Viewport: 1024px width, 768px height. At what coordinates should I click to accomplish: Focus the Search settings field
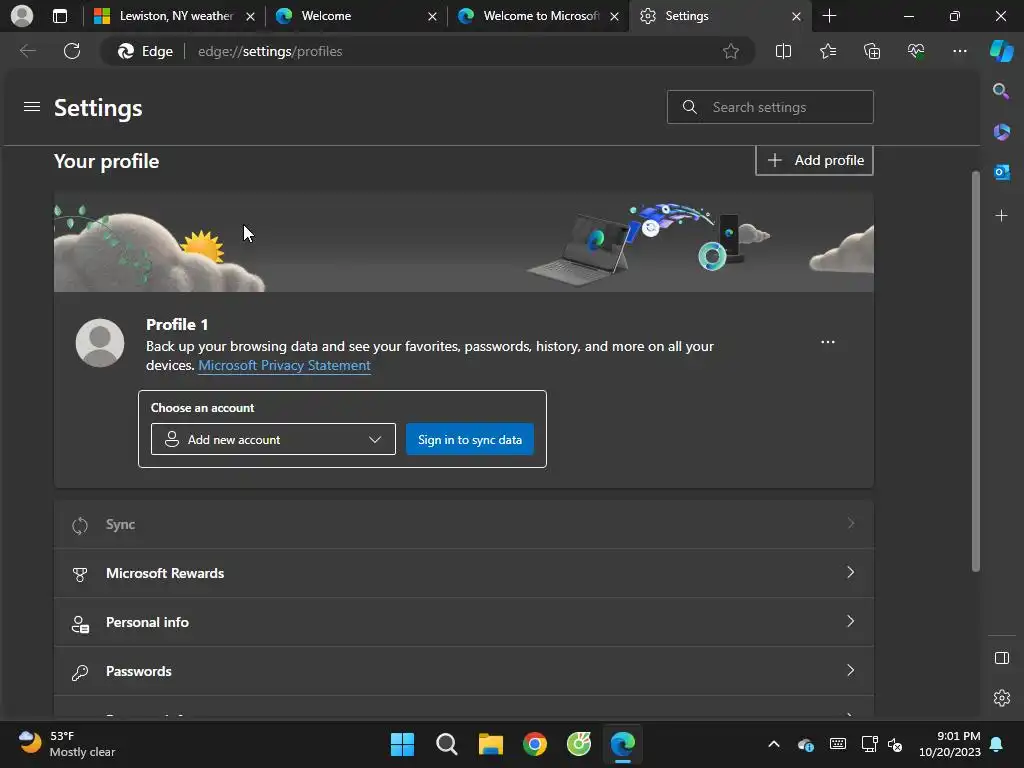click(770, 107)
